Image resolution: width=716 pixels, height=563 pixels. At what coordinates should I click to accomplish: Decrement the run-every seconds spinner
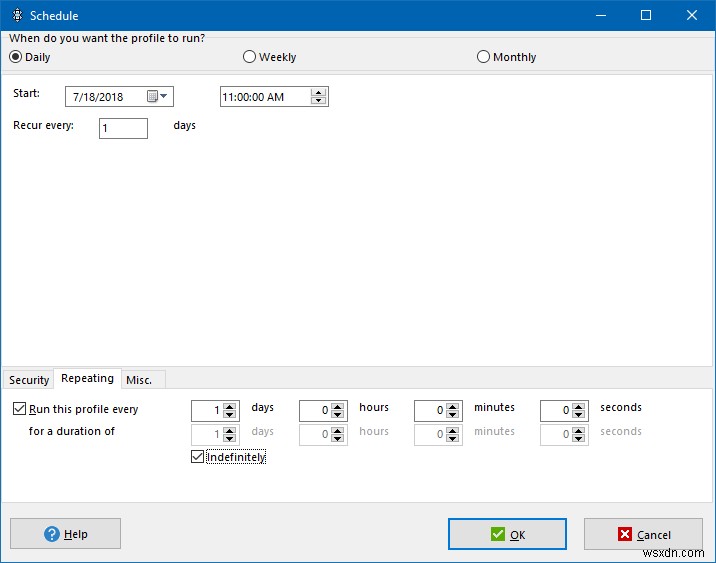point(578,415)
